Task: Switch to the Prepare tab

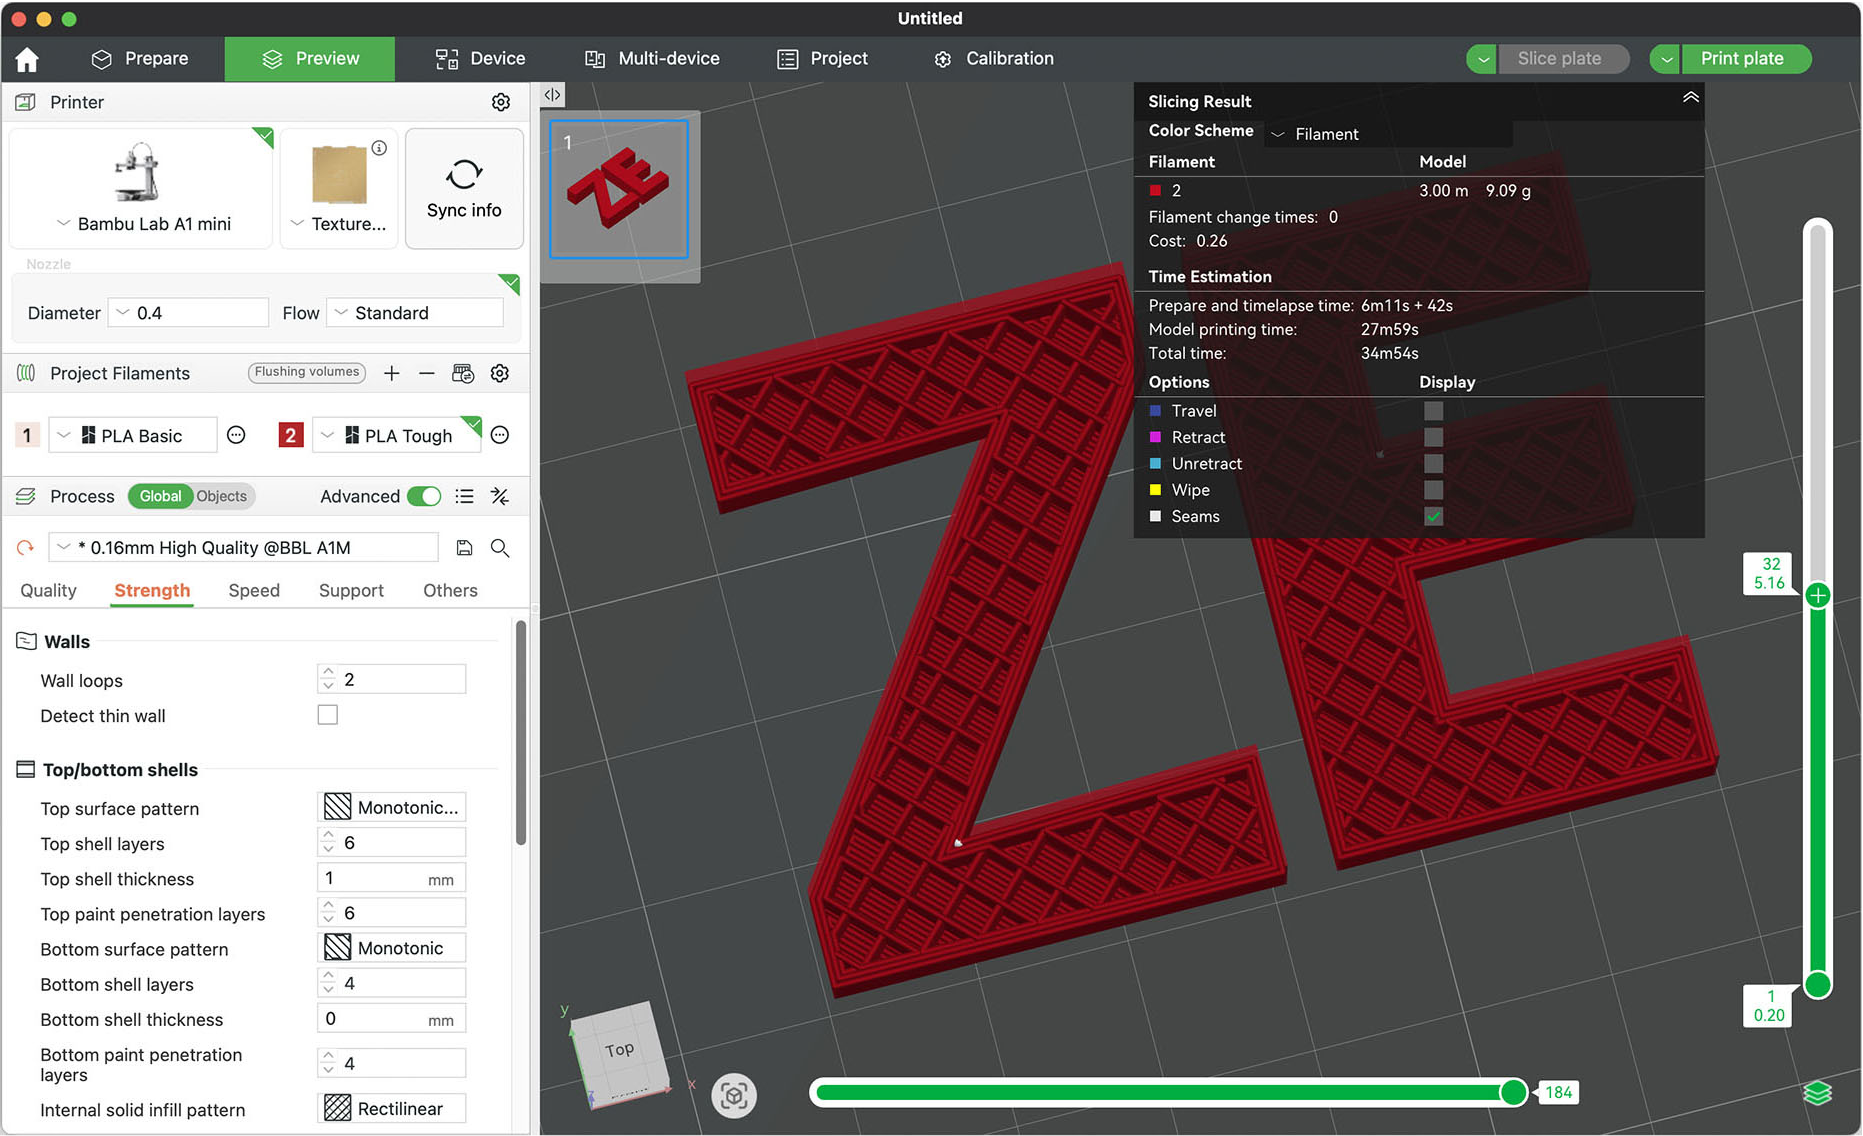Action: 140,59
